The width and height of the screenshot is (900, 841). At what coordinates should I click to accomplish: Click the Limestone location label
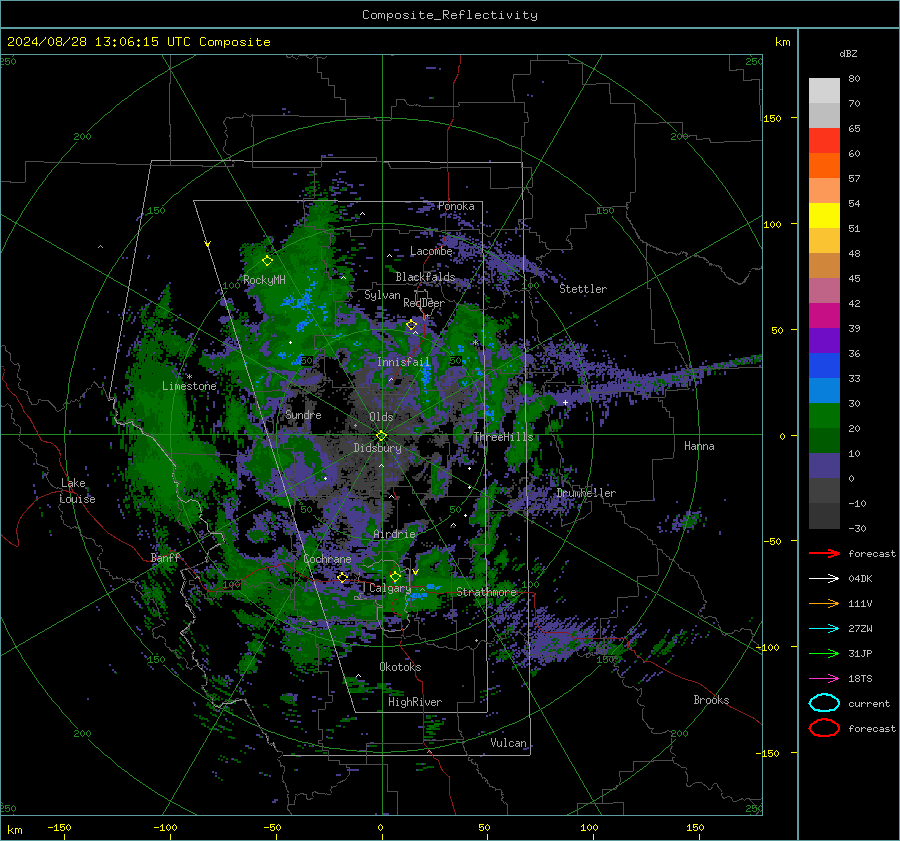tap(189, 386)
